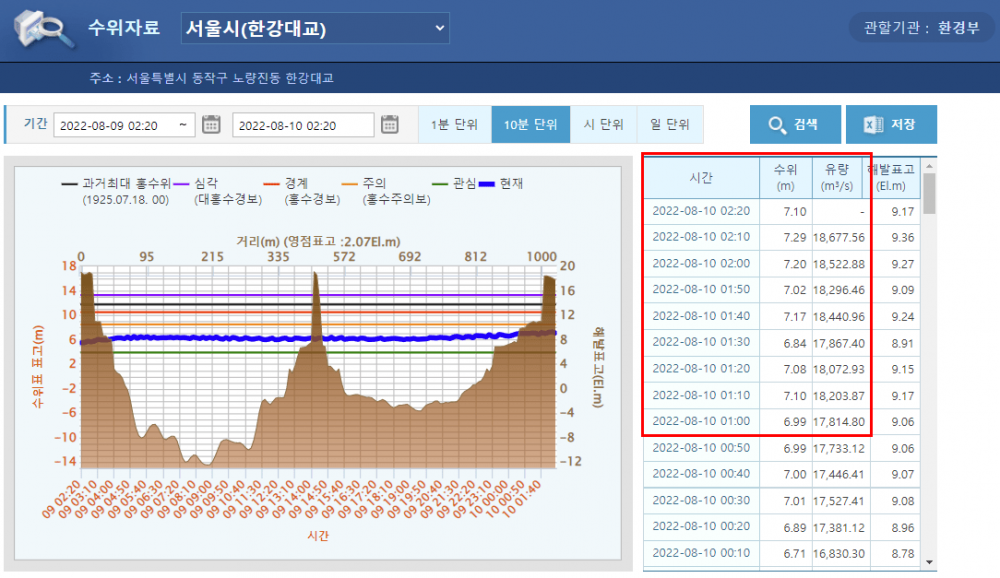This screenshot has height=578, width=1000.
Task: Expand the 서울시(한강대교) station dropdown
Action: tap(315, 29)
